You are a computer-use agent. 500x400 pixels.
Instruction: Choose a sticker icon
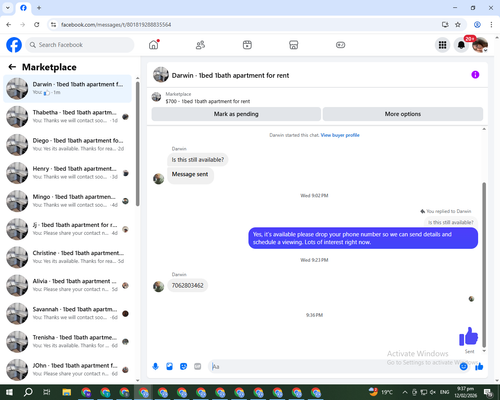[183, 367]
